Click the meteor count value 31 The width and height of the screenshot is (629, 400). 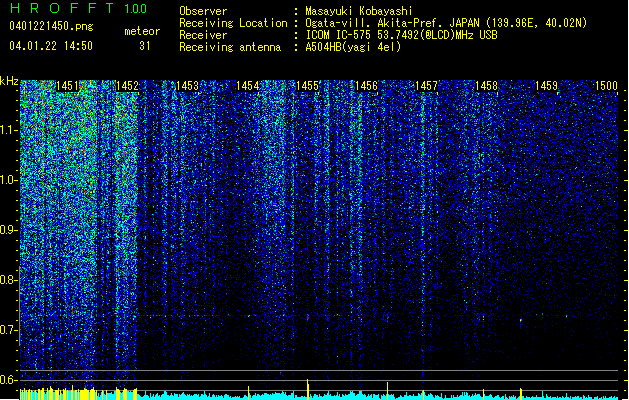[145, 46]
